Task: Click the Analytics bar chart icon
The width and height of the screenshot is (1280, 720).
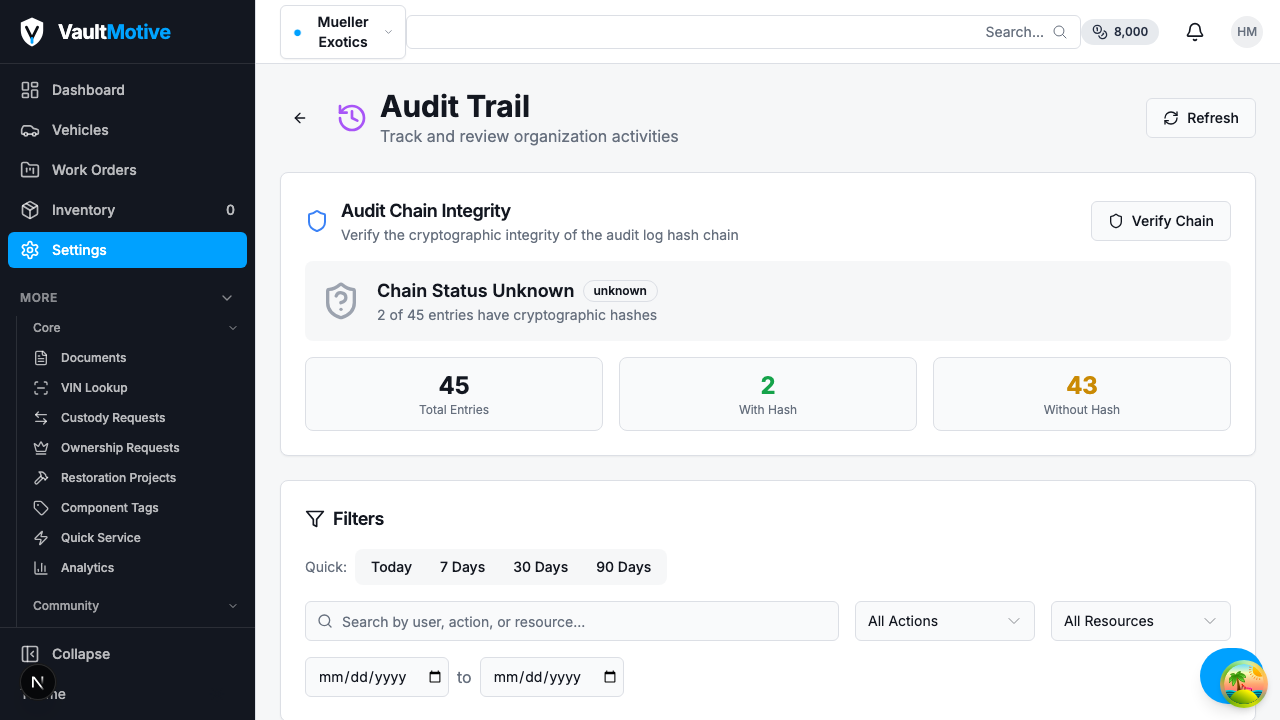Action: click(x=41, y=568)
